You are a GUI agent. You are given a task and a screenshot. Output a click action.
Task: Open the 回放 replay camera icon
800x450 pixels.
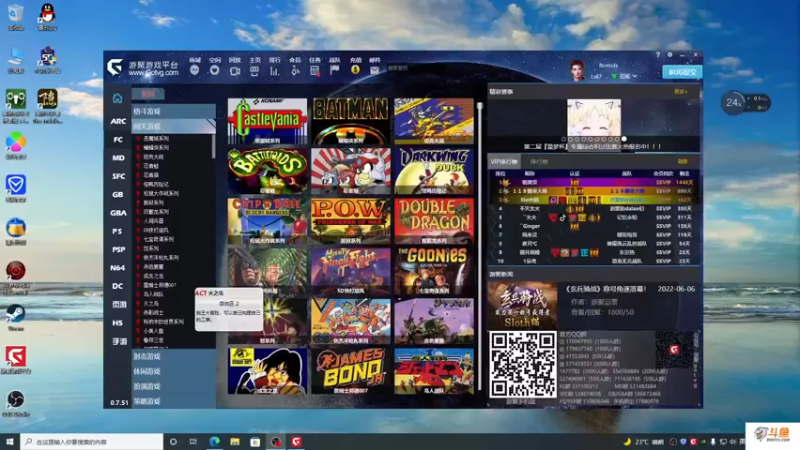coord(235,71)
